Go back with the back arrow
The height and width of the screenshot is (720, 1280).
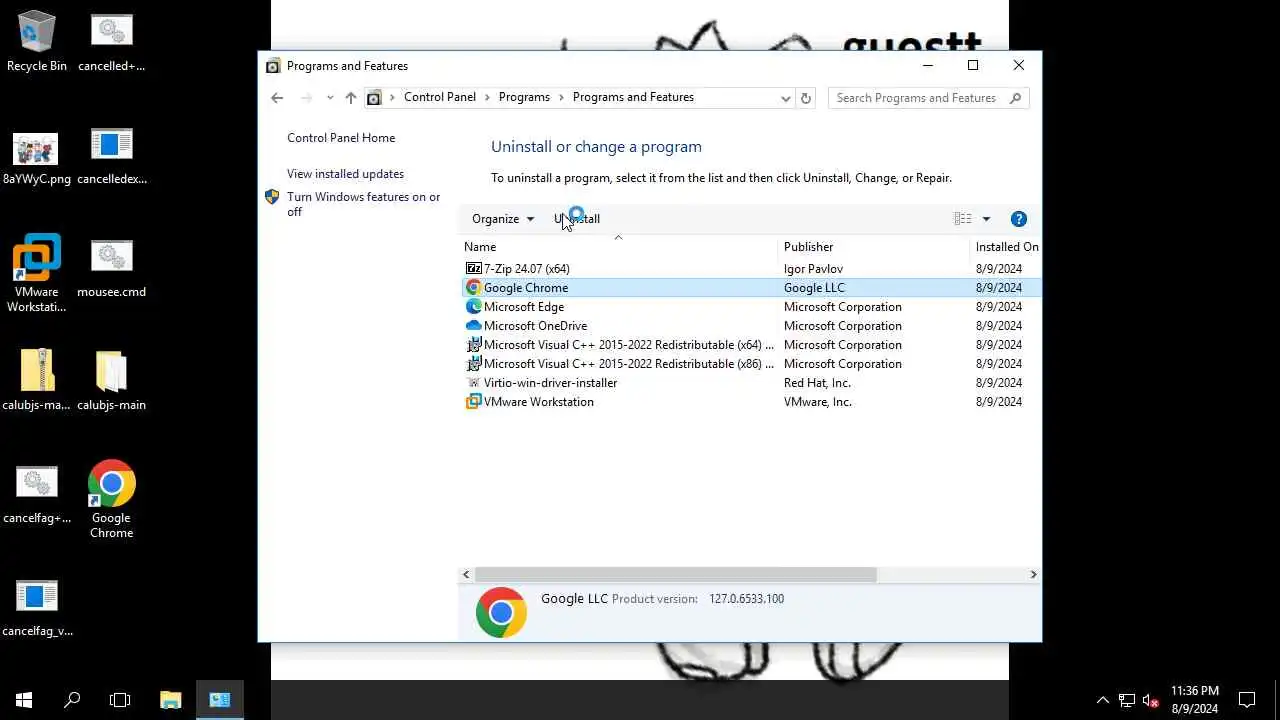277,98
